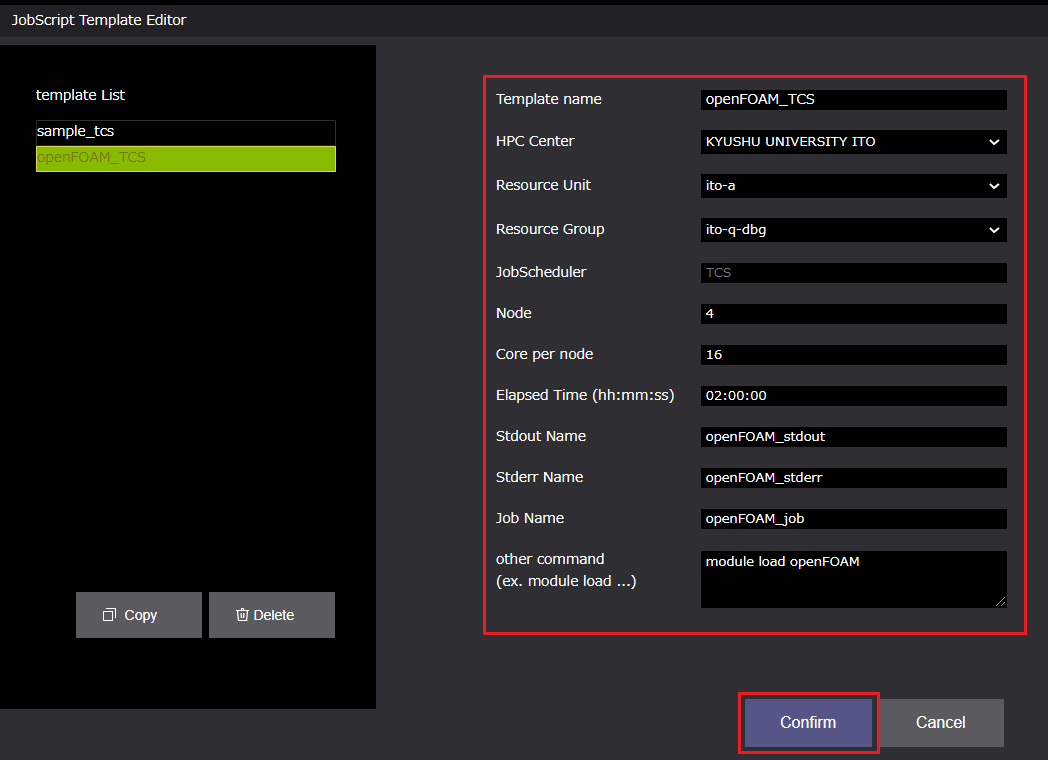Click the Stdout Name field

[853, 437]
